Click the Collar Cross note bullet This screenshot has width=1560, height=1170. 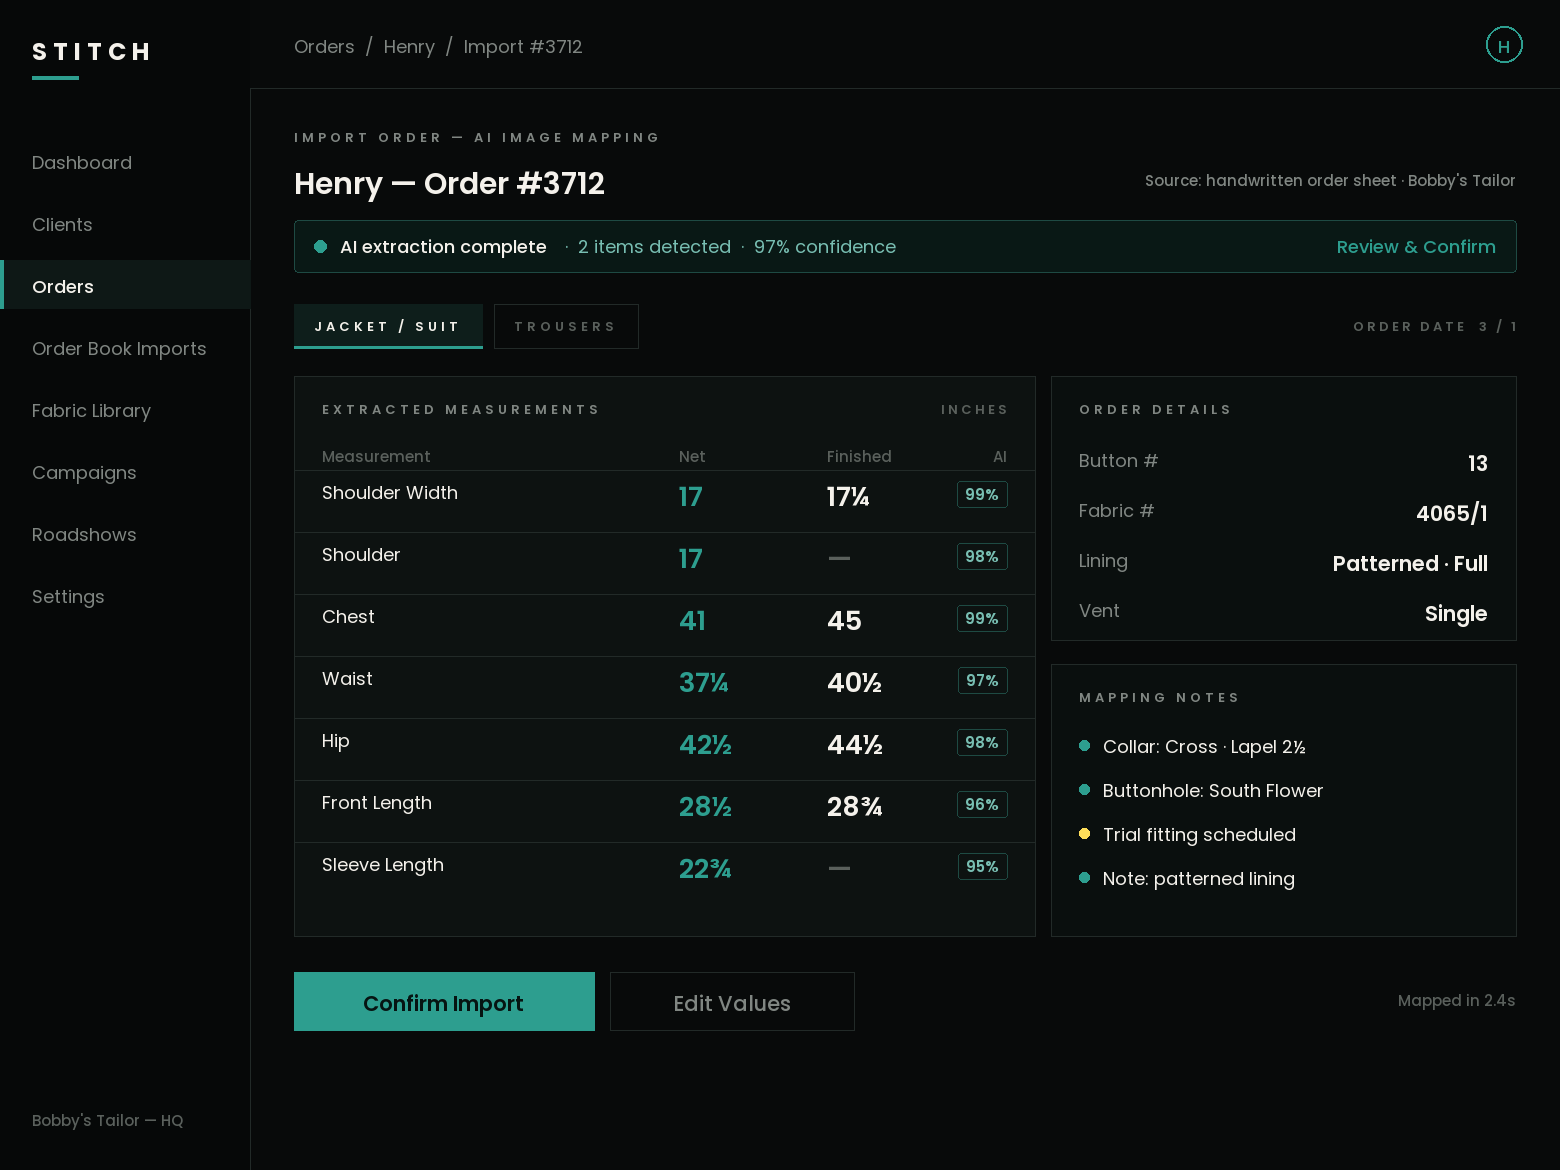pos(1084,746)
